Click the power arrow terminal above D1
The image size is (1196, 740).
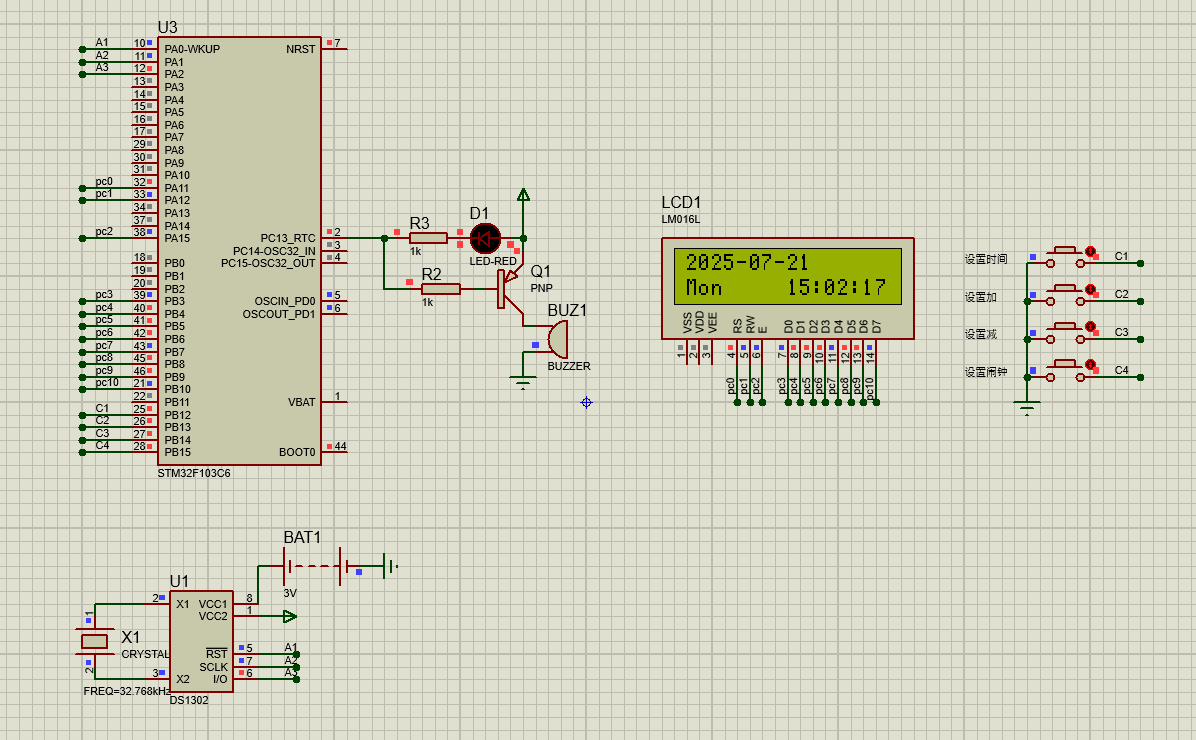point(523,195)
